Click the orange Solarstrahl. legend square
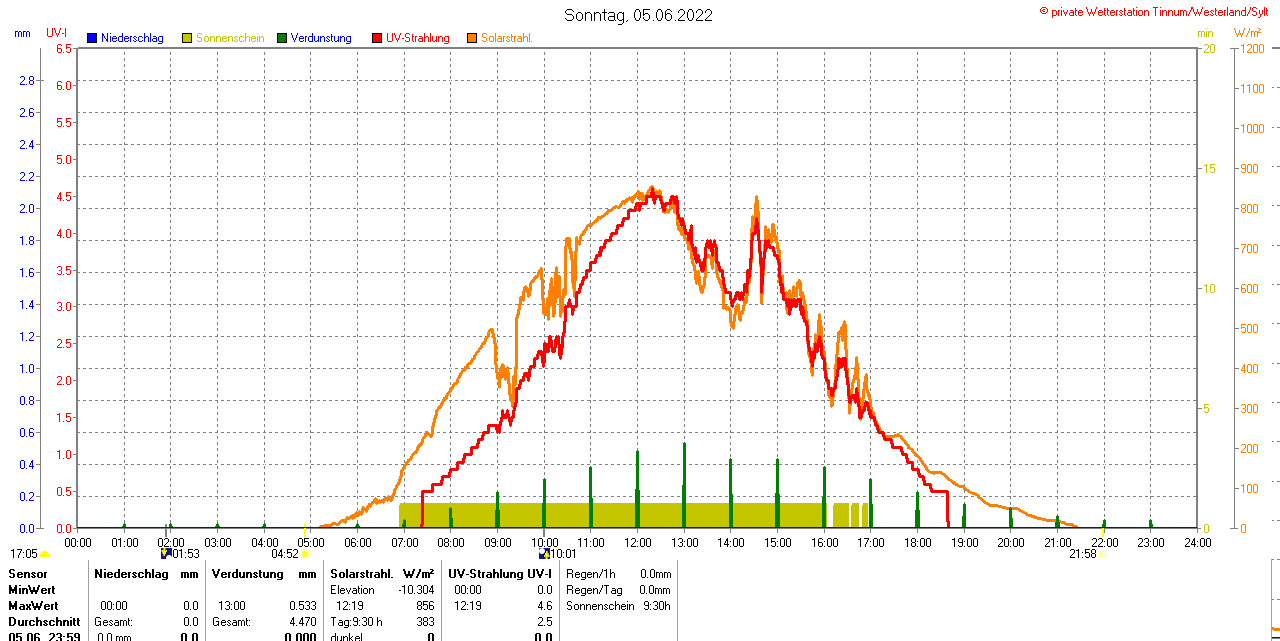 click(472, 38)
